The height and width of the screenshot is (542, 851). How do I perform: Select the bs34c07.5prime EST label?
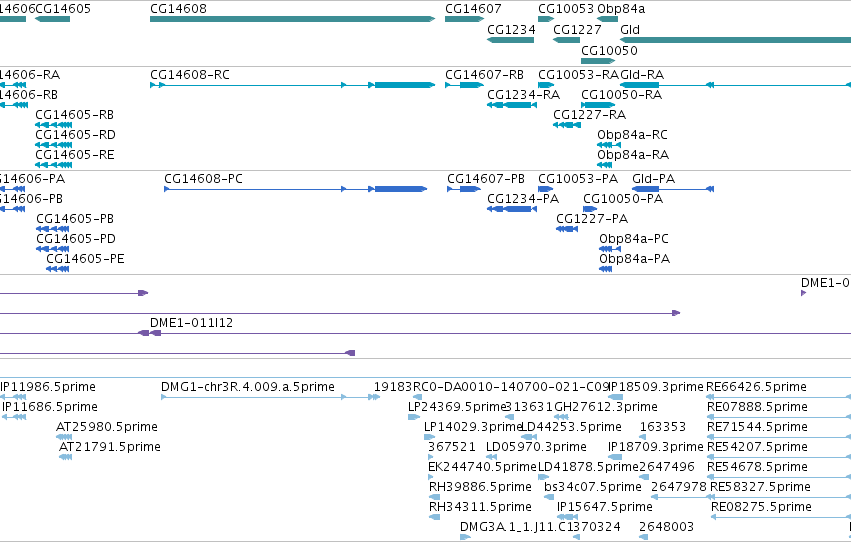593,487
